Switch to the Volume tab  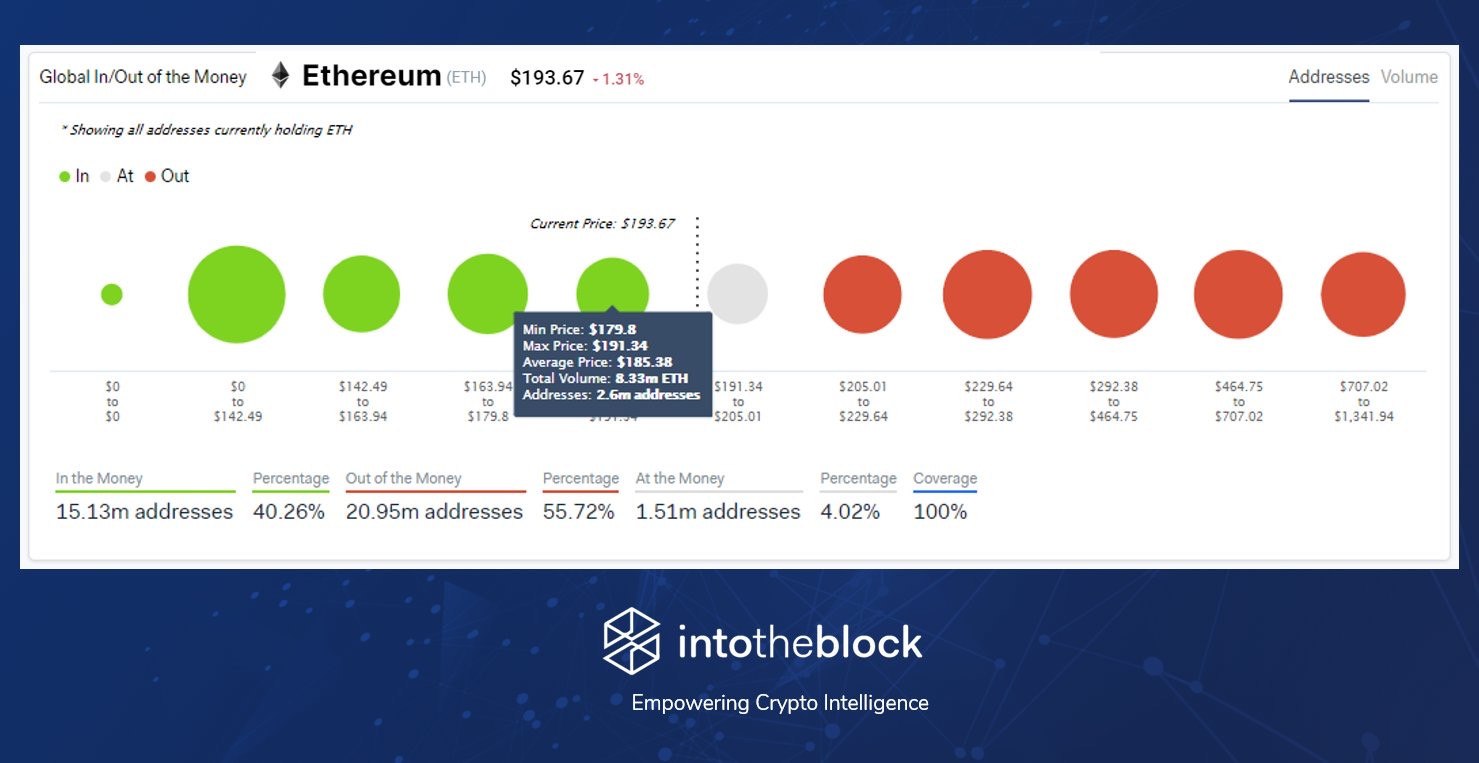point(1409,77)
